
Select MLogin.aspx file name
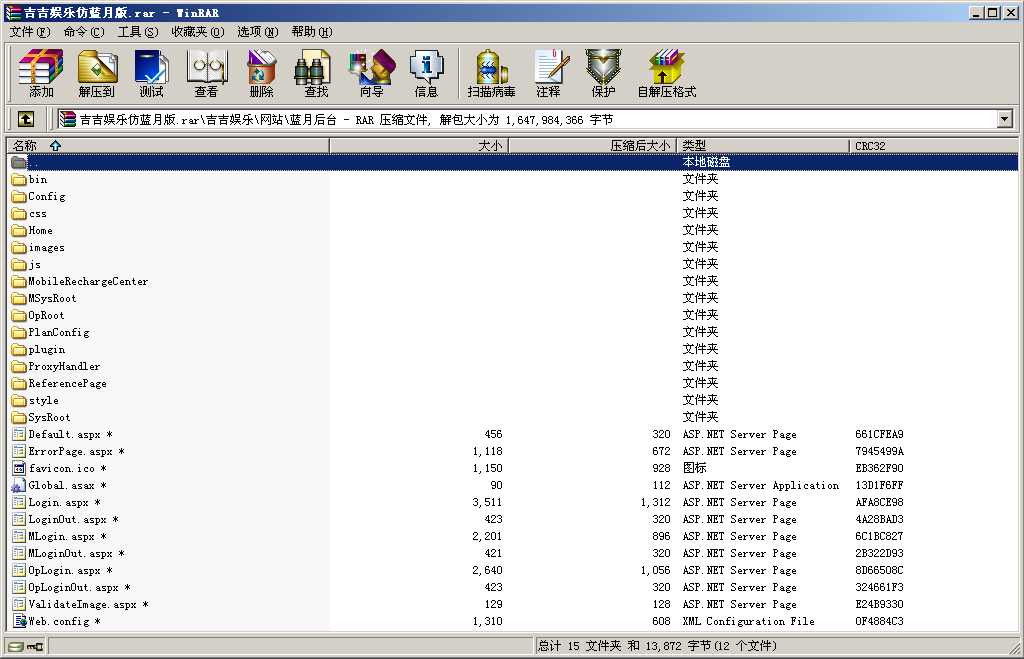tap(67, 536)
